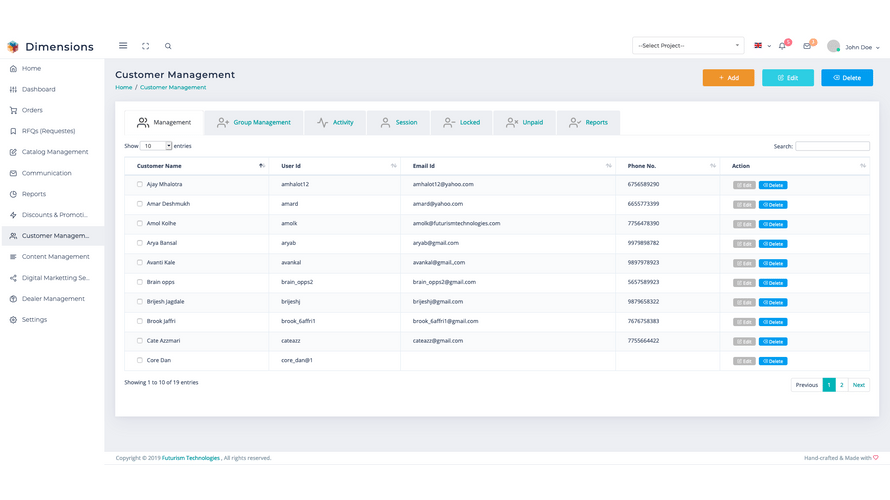Image resolution: width=890 pixels, height=500 pixels.
Task: Click email amolk@futurismtechnologies.com
Action: click(456, 224)
